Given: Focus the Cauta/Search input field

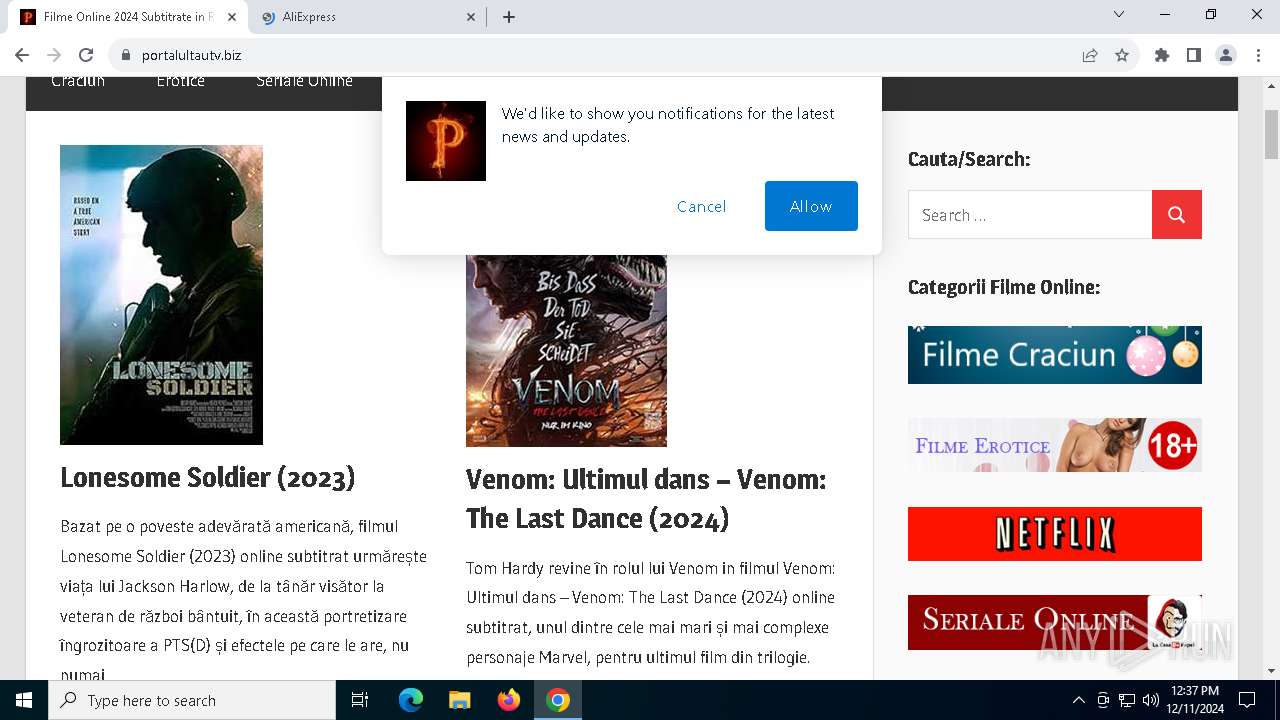Looking at the screenshot, I should [x=1030, y=215].
